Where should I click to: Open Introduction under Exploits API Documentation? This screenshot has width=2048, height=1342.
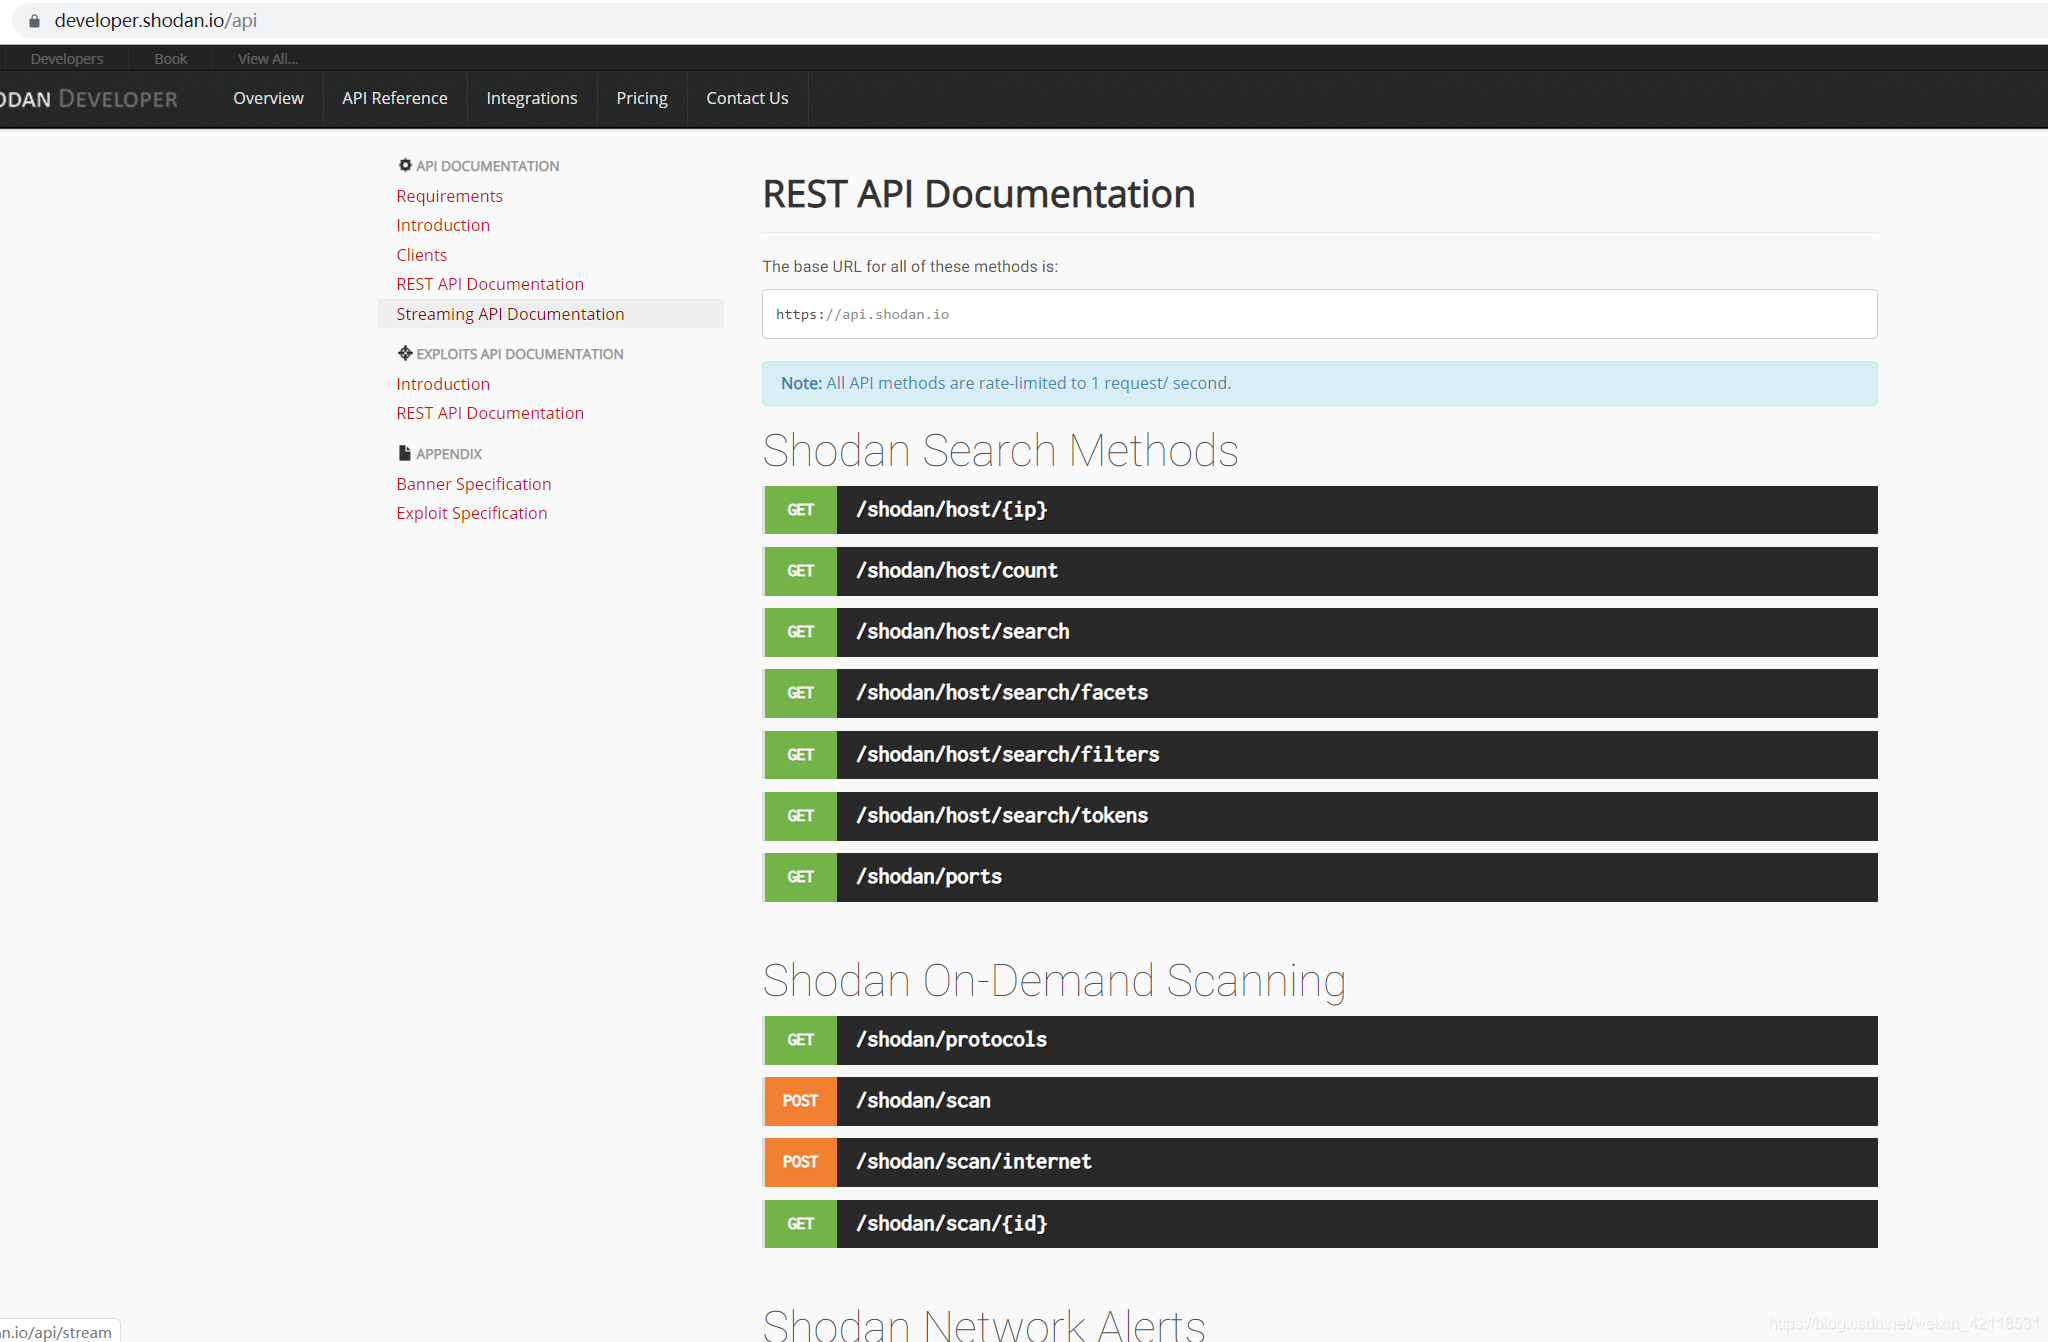point(443,384)
